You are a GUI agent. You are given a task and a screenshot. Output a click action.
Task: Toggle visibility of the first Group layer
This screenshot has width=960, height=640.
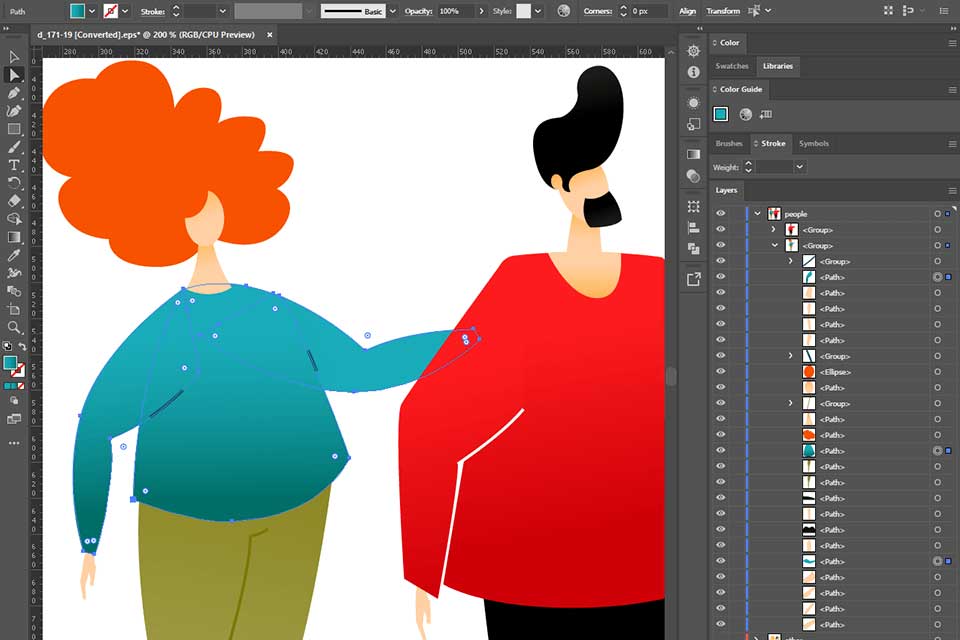721,229
